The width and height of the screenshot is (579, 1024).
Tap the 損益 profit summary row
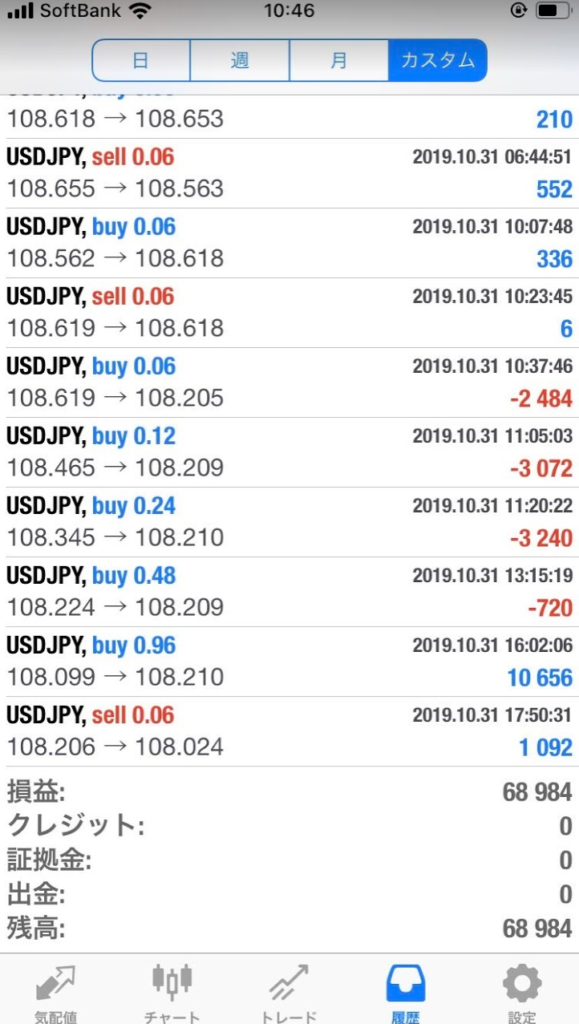point(289,793)
